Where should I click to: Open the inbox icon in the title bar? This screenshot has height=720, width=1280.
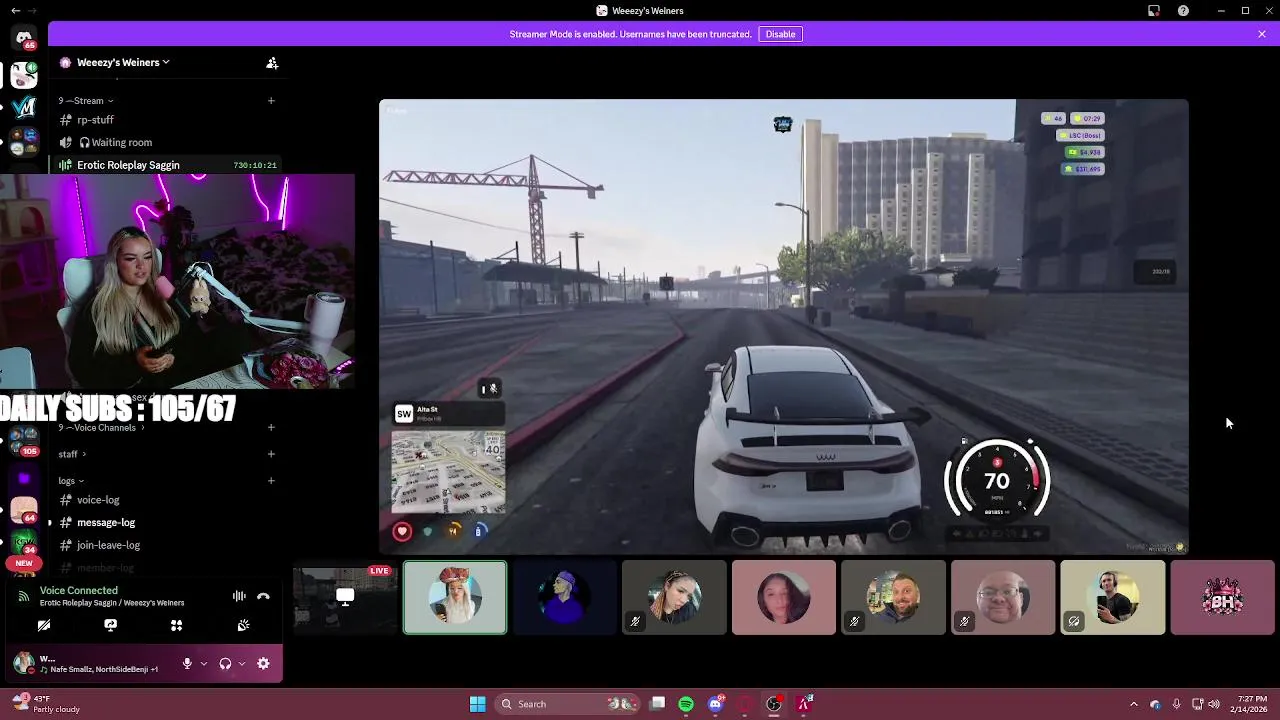coord(1154,10)
